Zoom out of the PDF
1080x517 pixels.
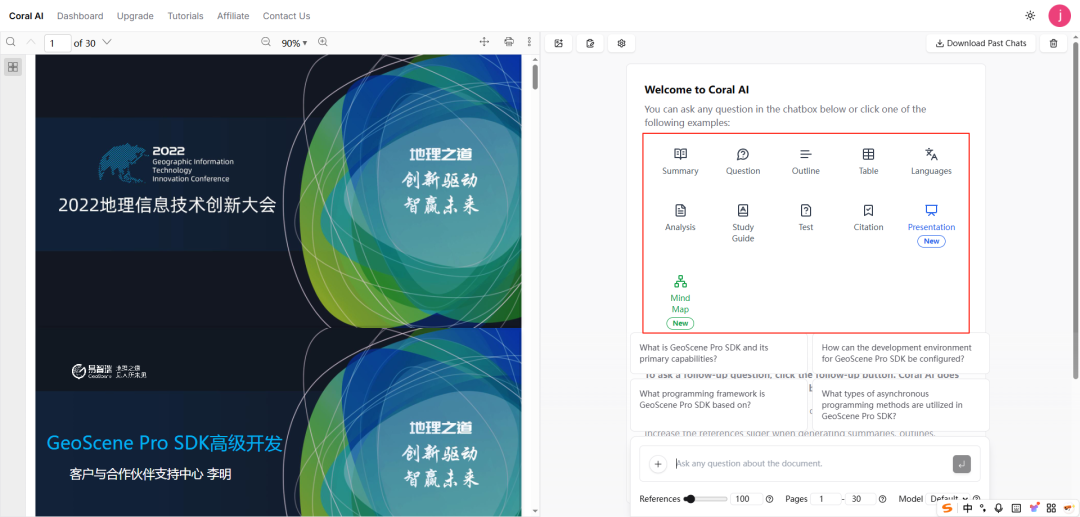pos(266,42)
